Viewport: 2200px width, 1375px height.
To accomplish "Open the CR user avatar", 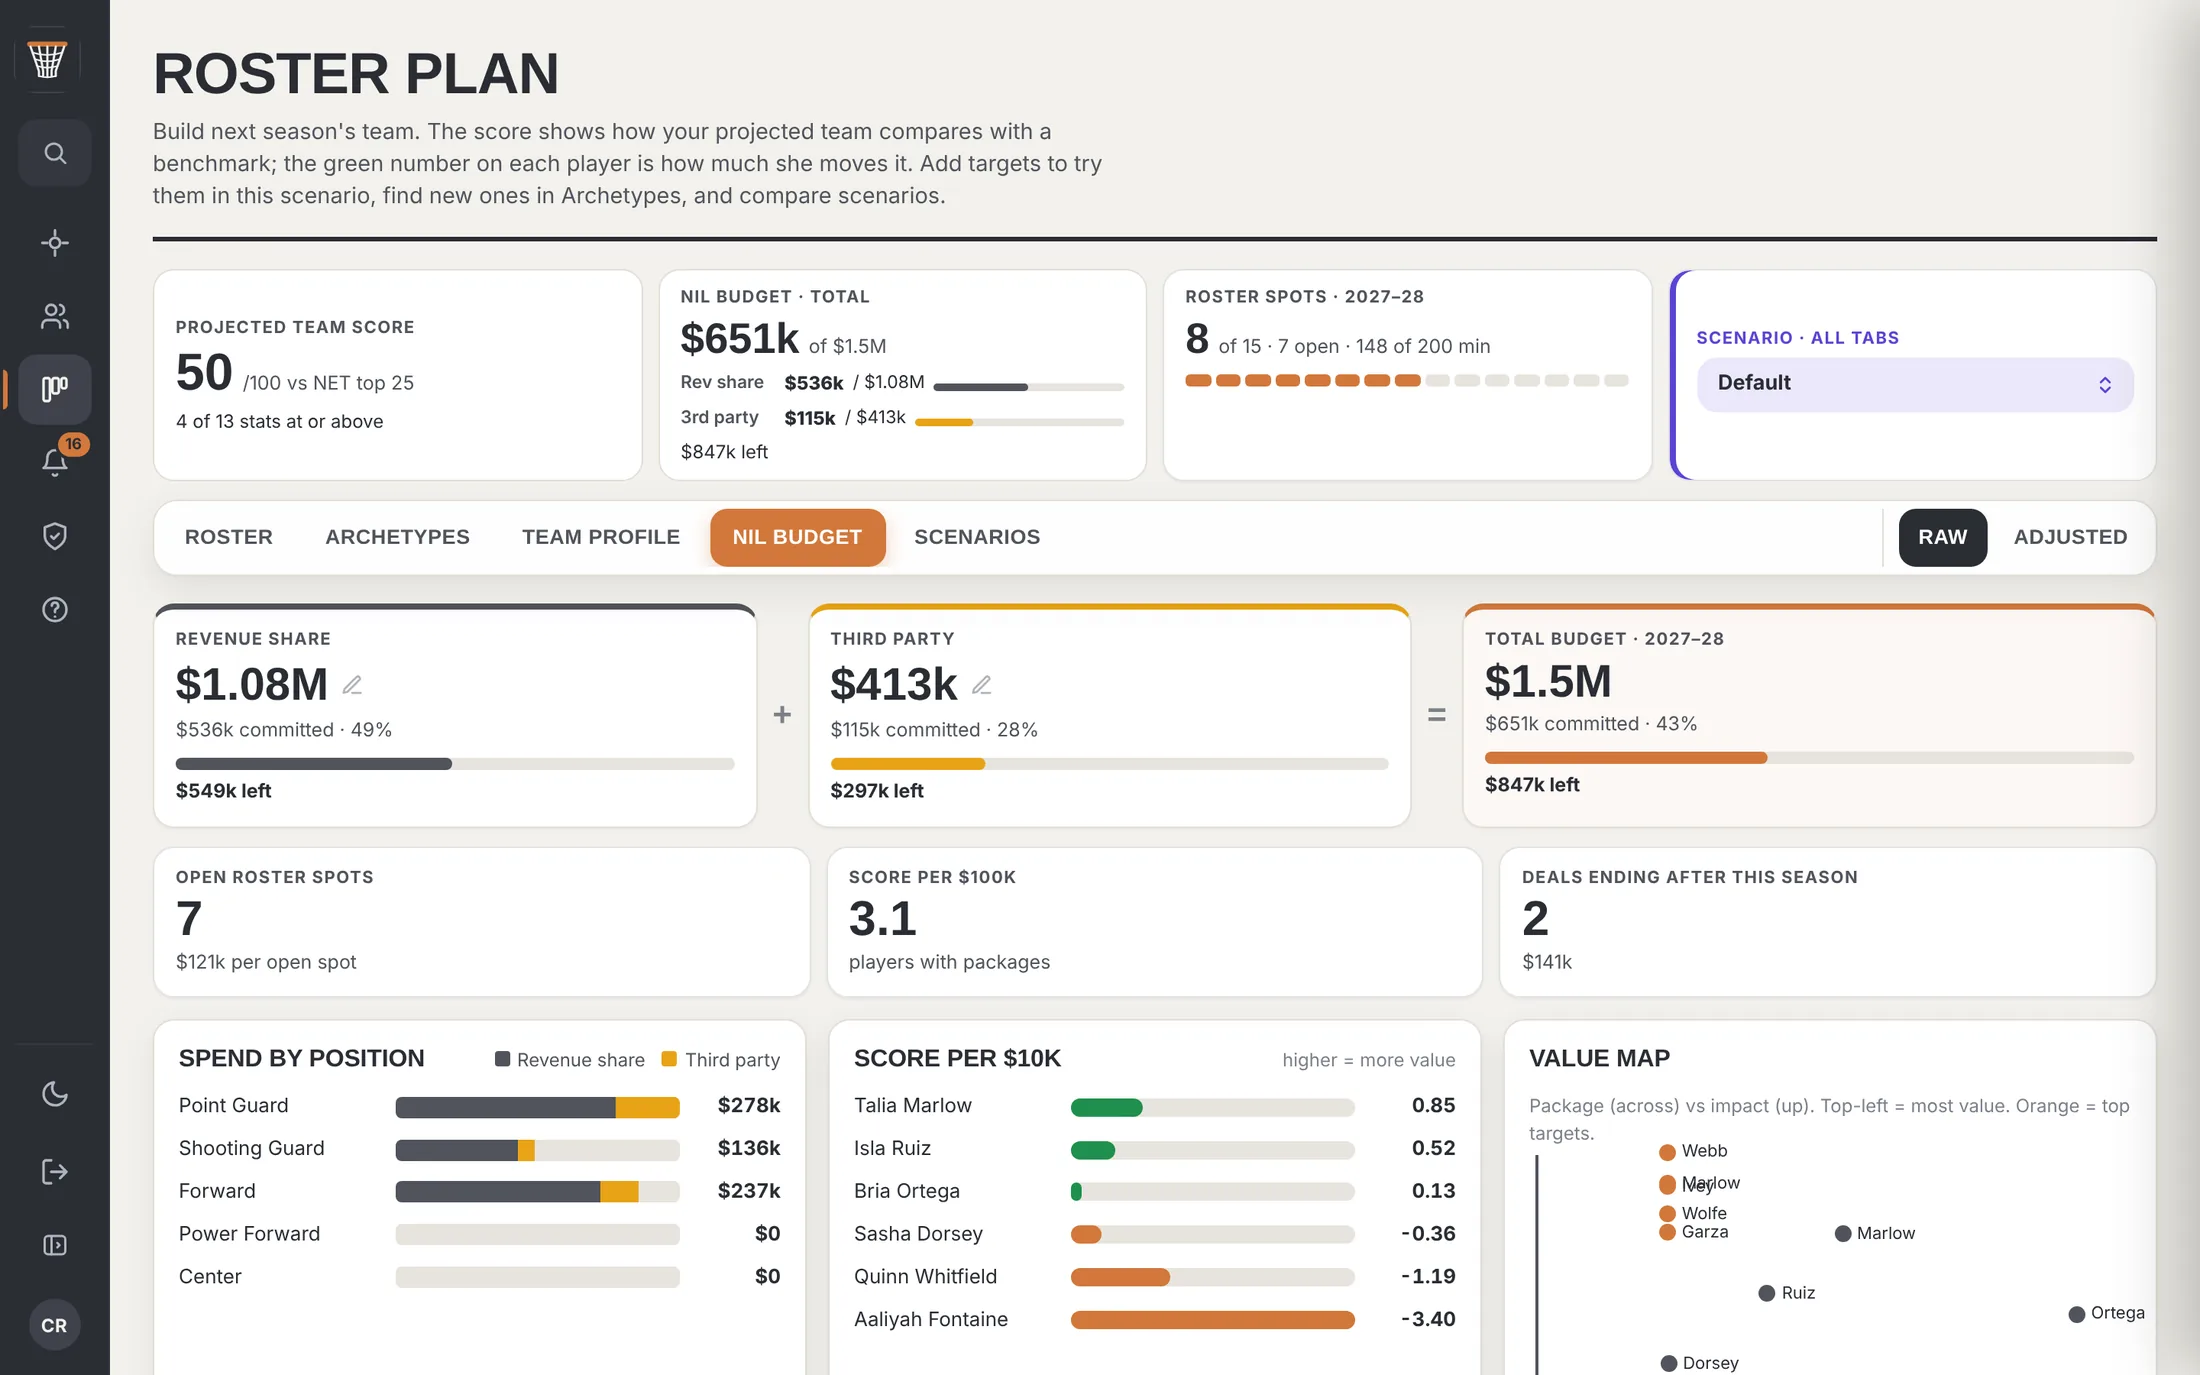I will [54, 1325].
